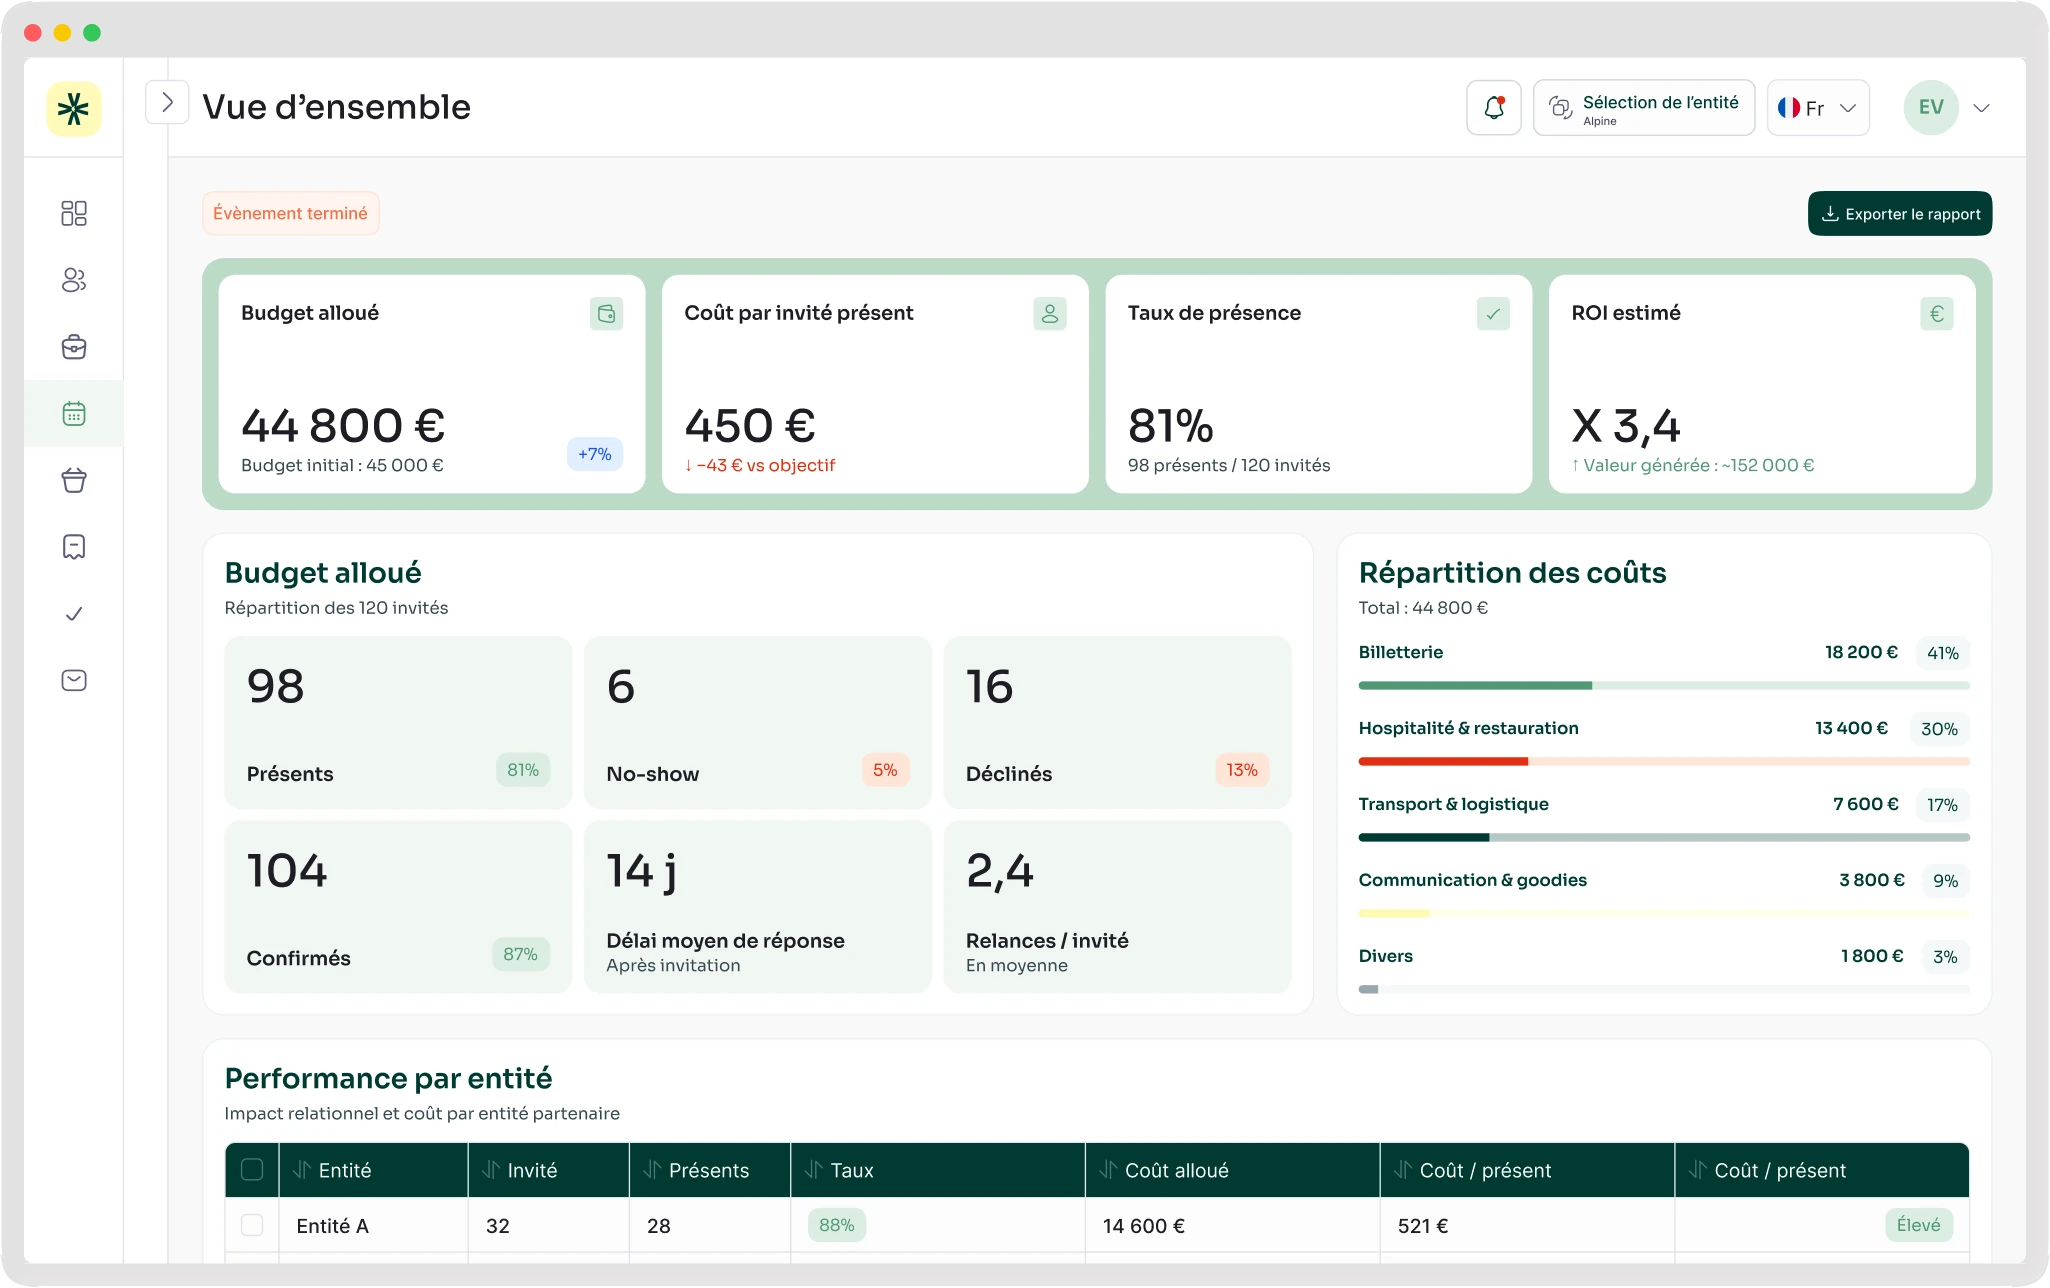Screen dimensions: 2050x1288
Task: Click the wallet icon on Budget alloué card
Action: [606, 314]
